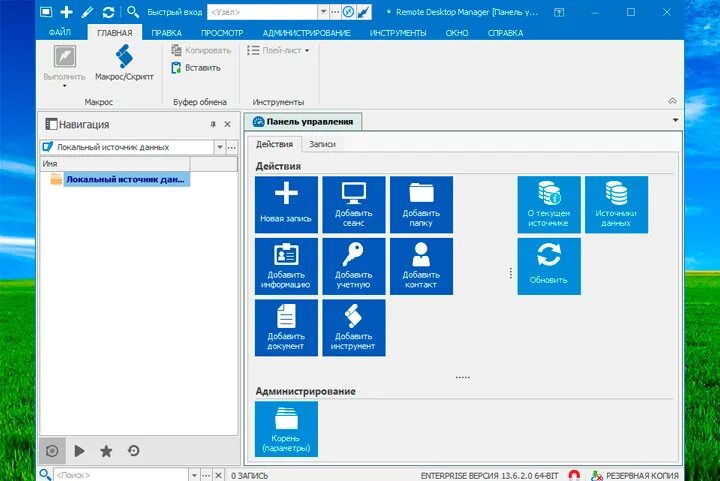Click the pencil edit icon in title bar
Image resolution: width=720 pixels, height=481 pixels.
[x=87, y=12]
